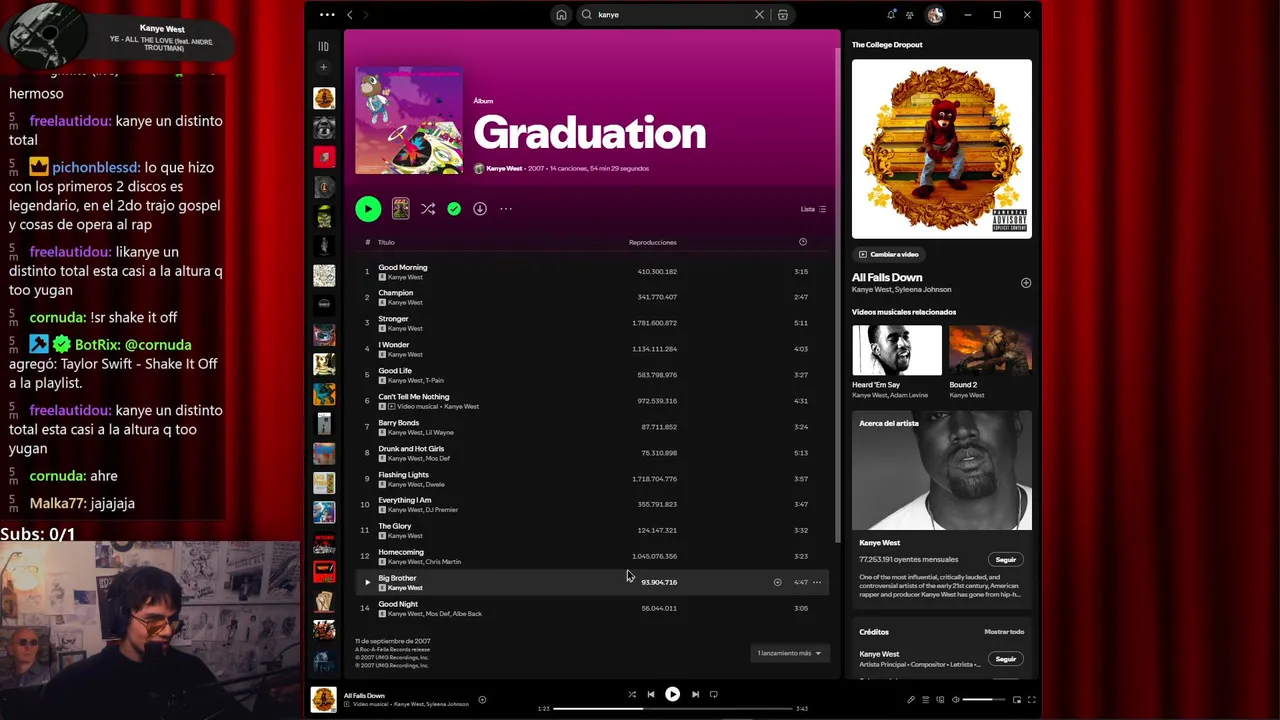The height and width of the screenshot is (720, 1280).
Task: Open Bound 2 video thumbnail
Action: pyautogui.click(x=990, y=350)
